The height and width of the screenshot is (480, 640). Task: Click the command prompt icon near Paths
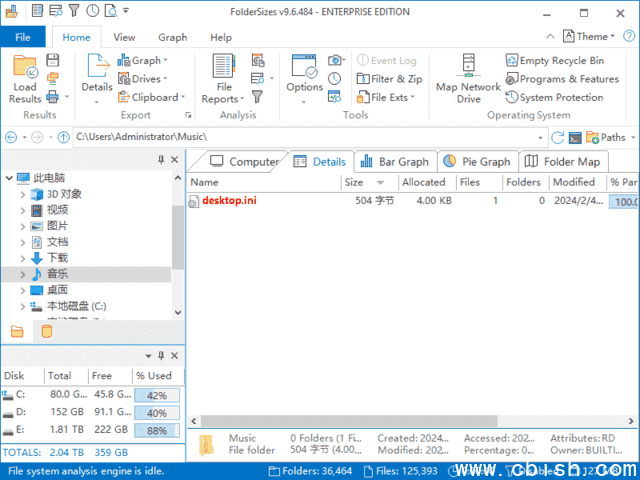click(x=575, y=138)
